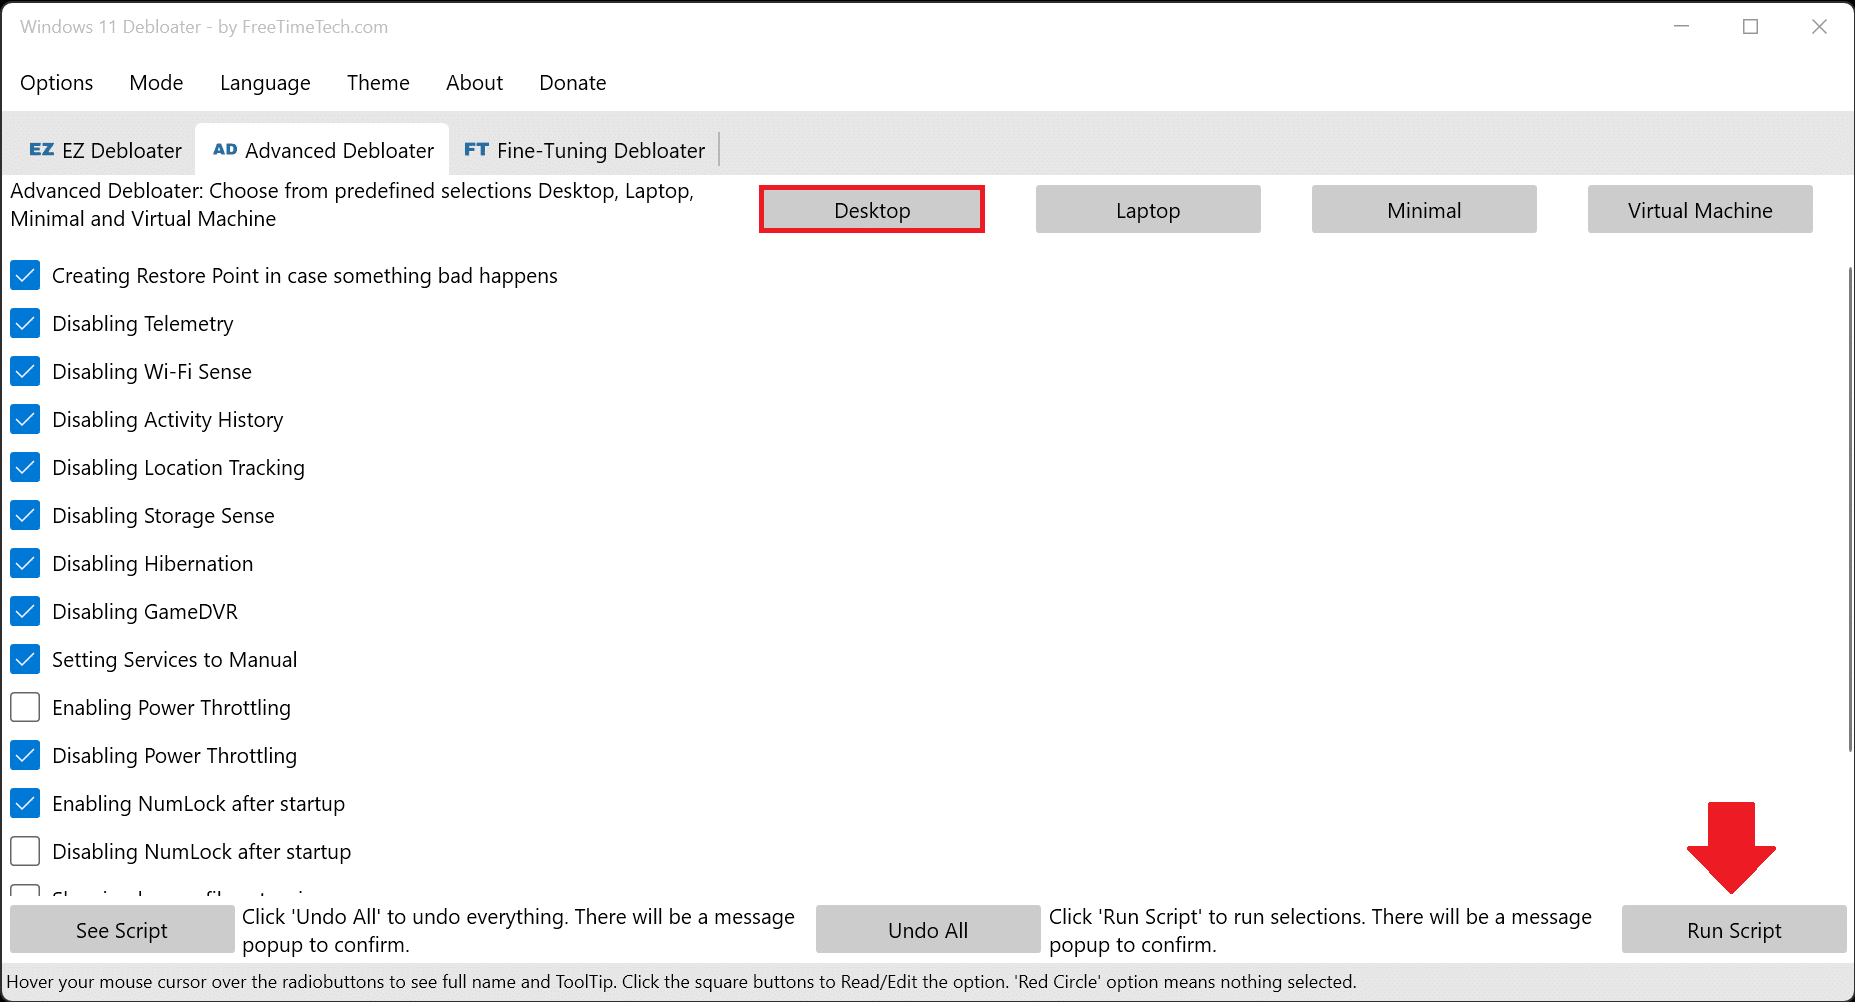This screenshot has height=1002, width=1855.
Task: Check Disabling NumLock after startup
Action: point(25,851)
